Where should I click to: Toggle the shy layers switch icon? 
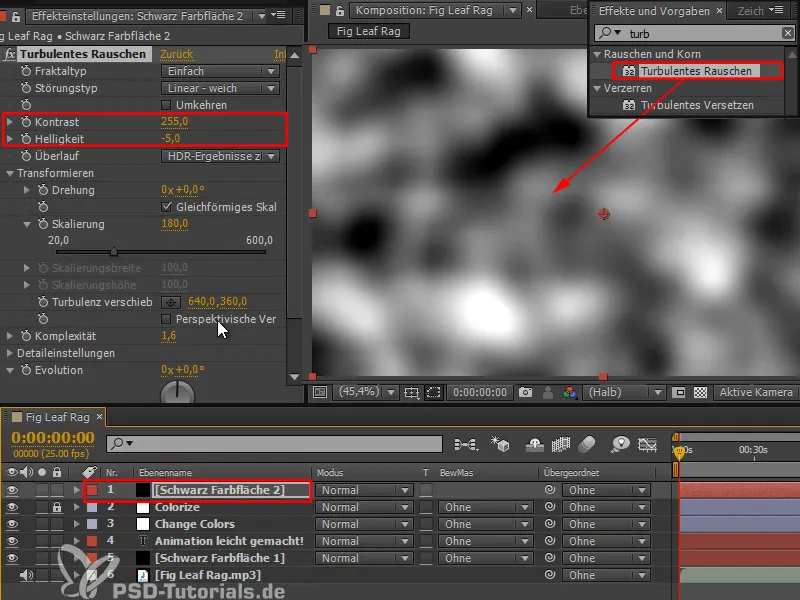click(x=534, y=444)
